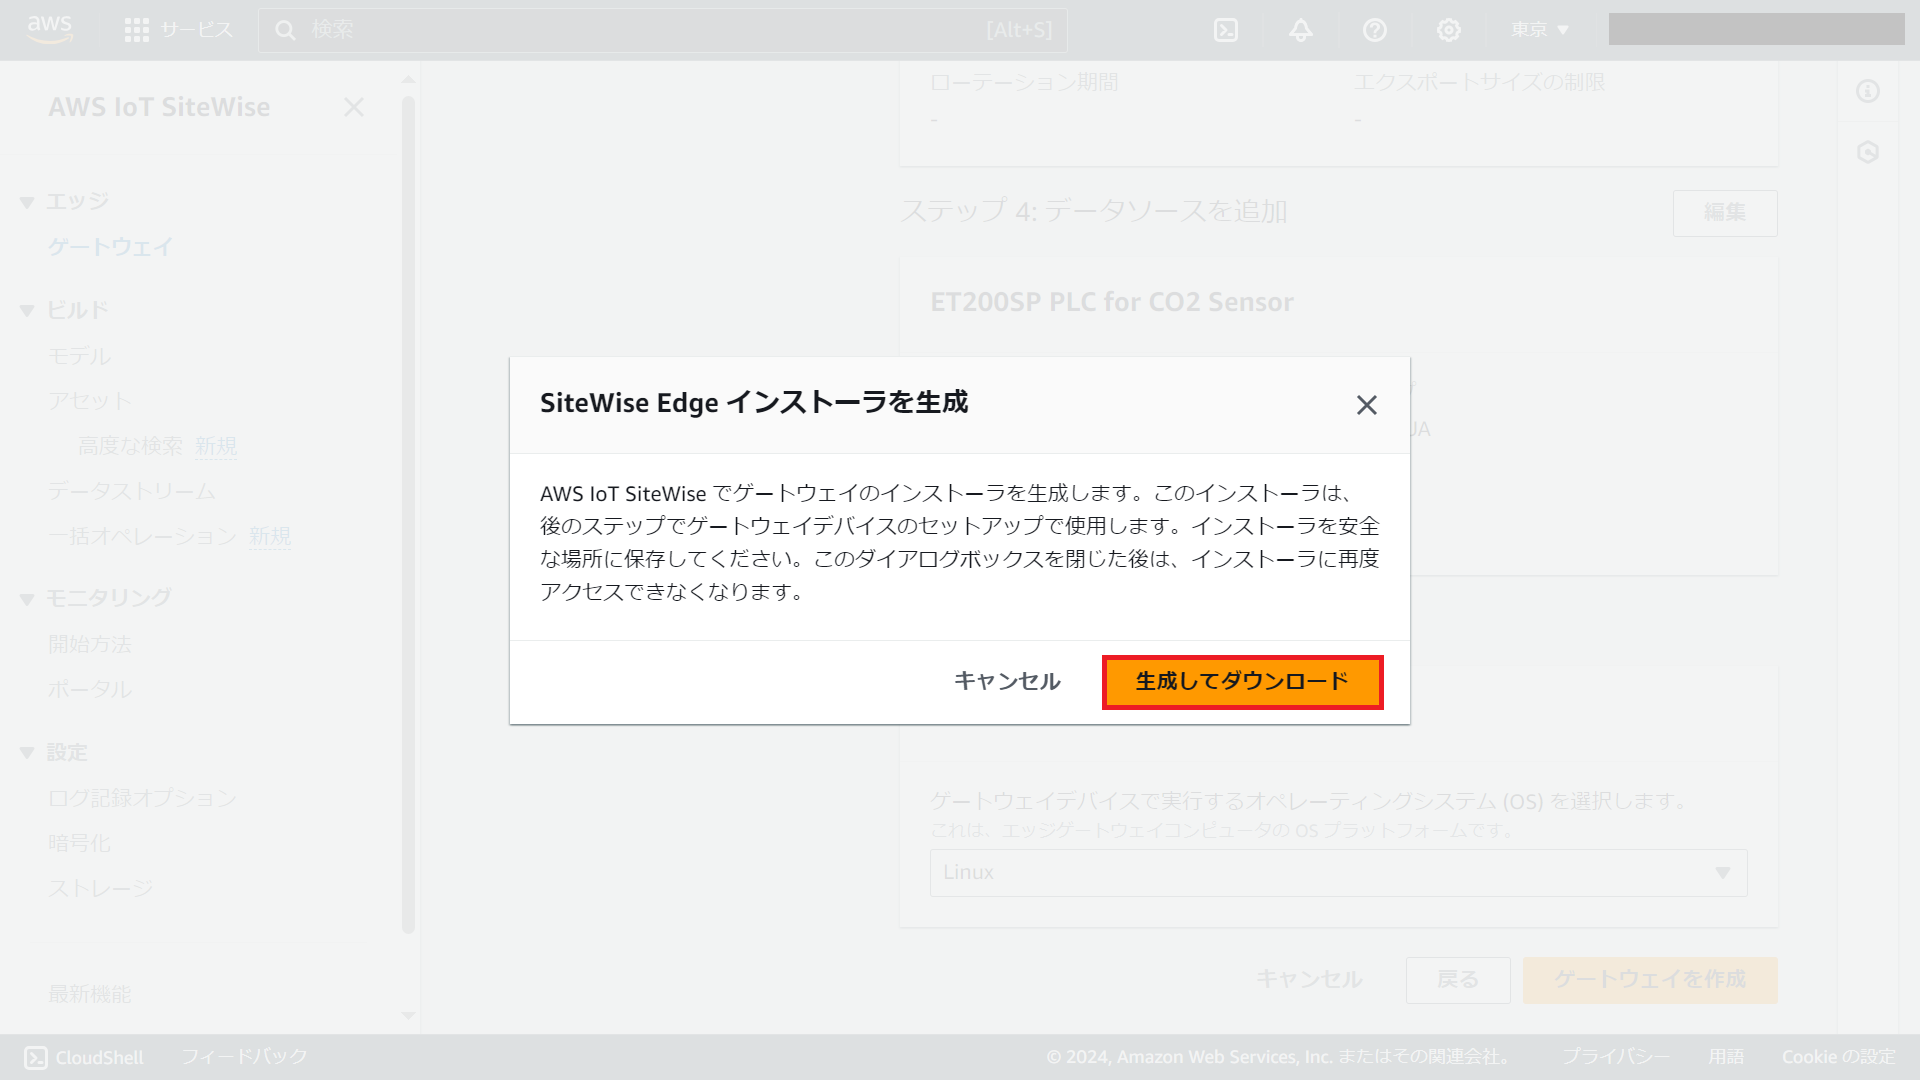Open the フィードバック footer item

click(243, 1056)
